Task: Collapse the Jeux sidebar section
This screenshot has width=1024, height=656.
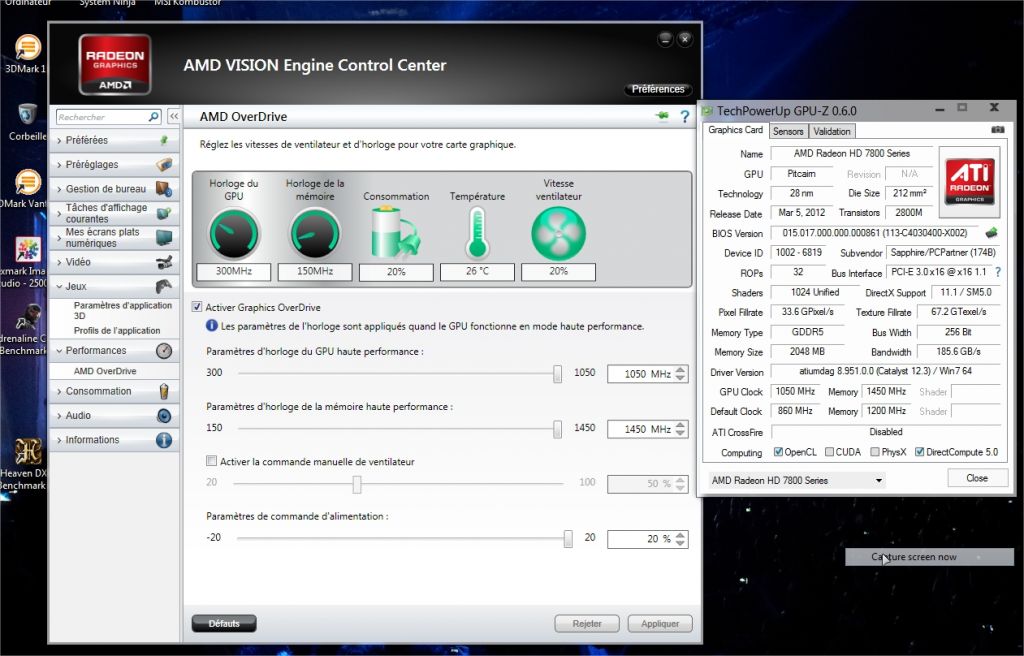Action: point(114,286)
